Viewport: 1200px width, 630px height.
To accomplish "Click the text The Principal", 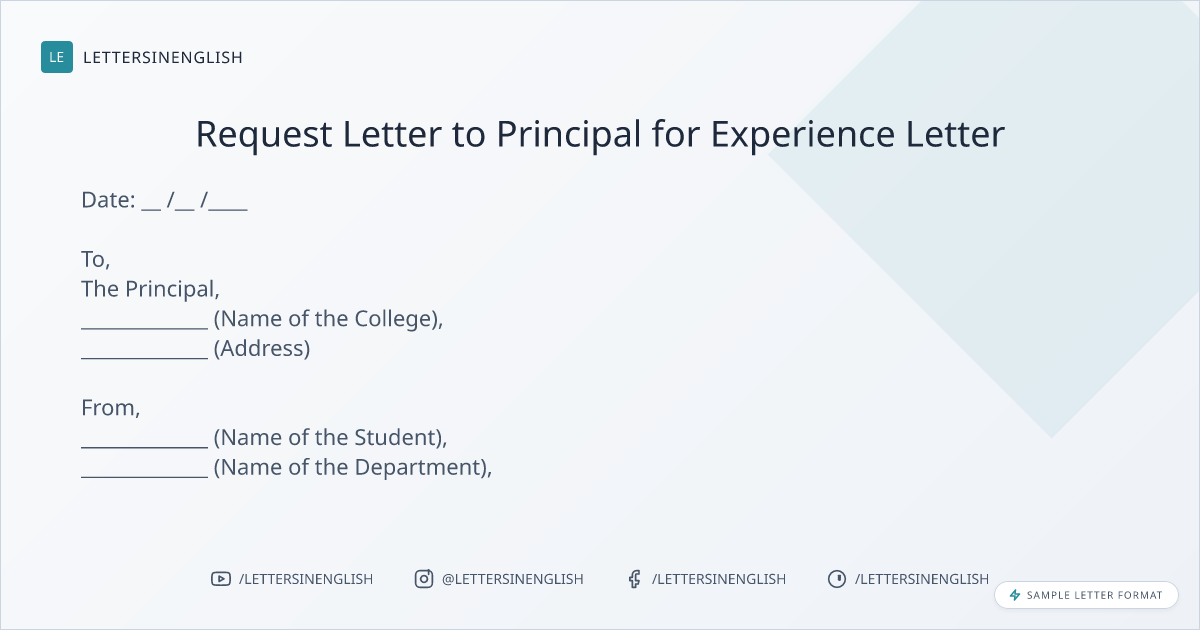I will pos(150,289).
